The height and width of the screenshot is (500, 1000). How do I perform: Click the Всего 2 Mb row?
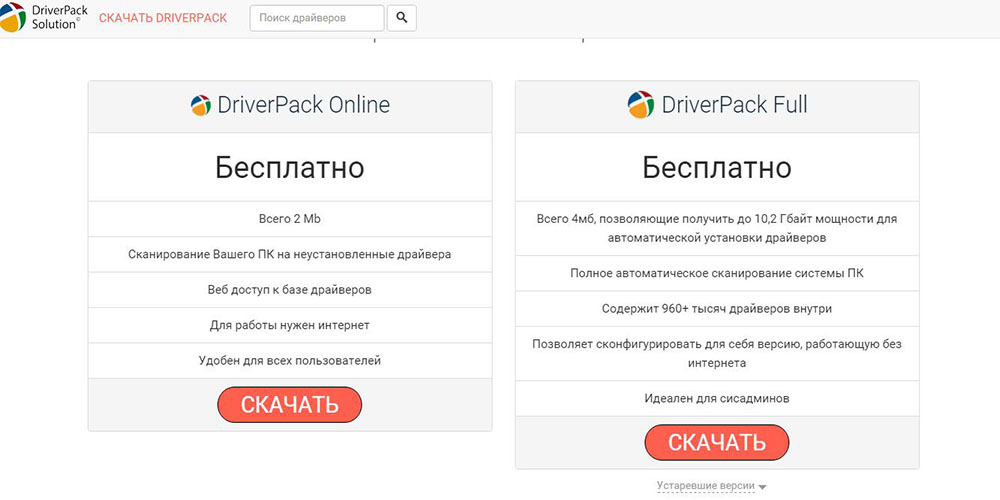(x=290, y=219)
